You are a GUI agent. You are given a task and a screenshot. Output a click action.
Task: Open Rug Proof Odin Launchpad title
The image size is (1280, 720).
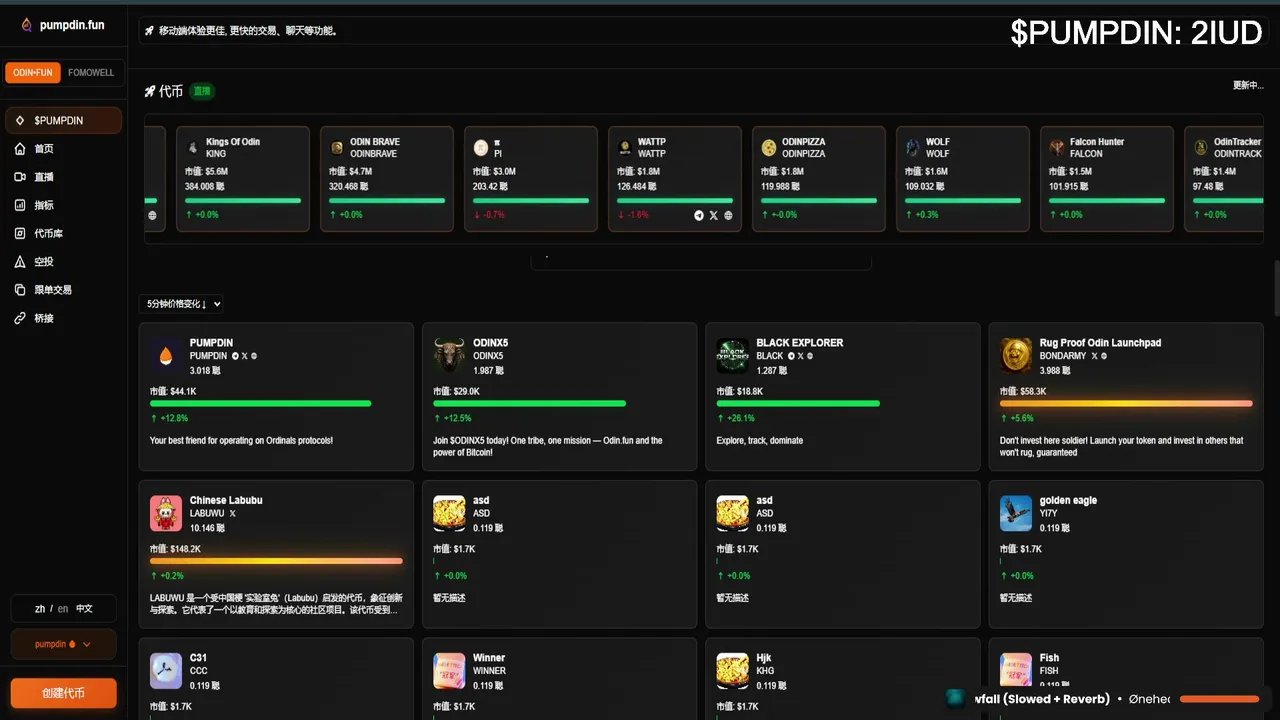click(x=1100, y=343)
